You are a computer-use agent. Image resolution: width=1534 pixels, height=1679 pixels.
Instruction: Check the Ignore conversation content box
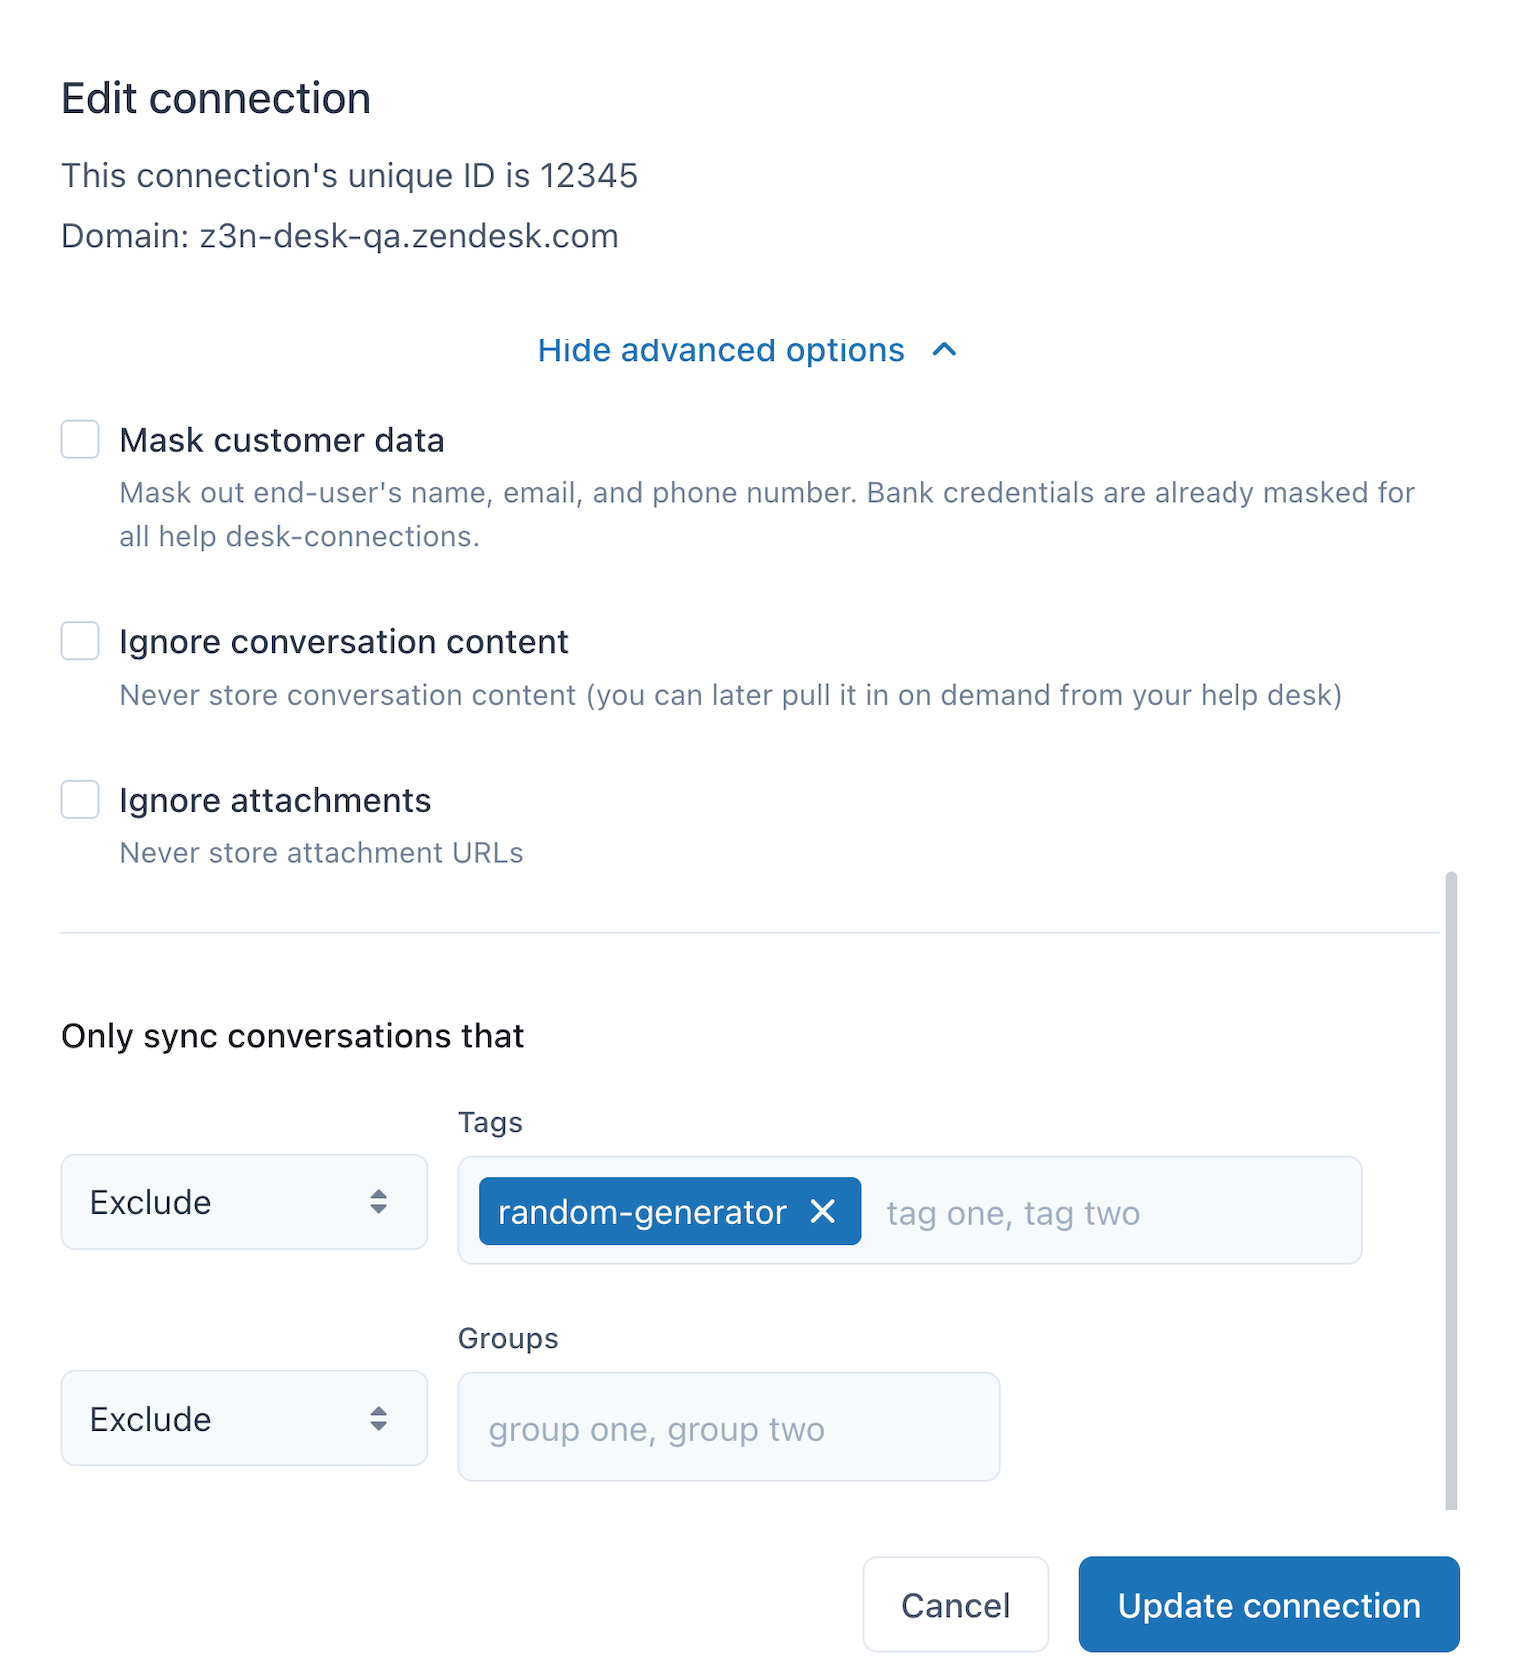point(80,641)
